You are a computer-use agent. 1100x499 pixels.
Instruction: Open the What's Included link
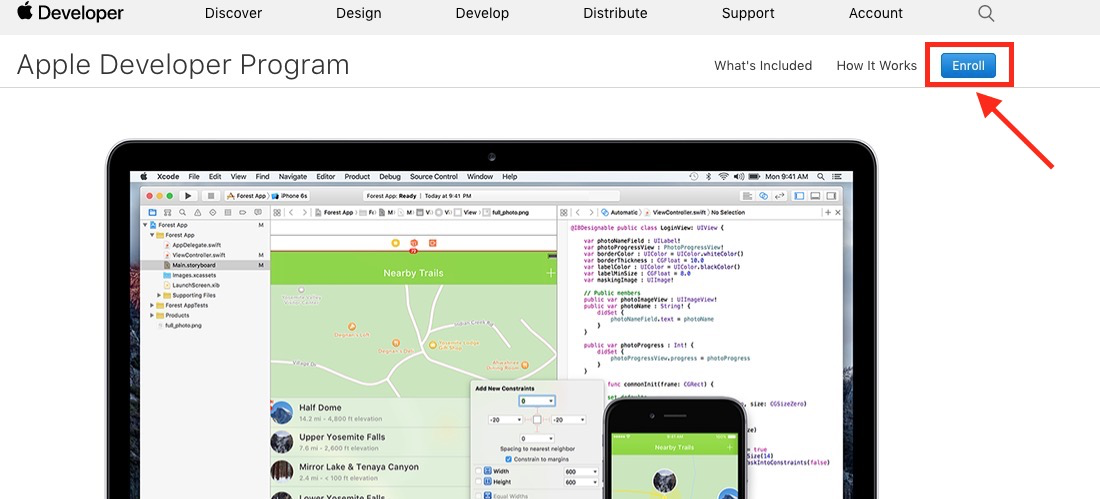[x=763, y=66]
